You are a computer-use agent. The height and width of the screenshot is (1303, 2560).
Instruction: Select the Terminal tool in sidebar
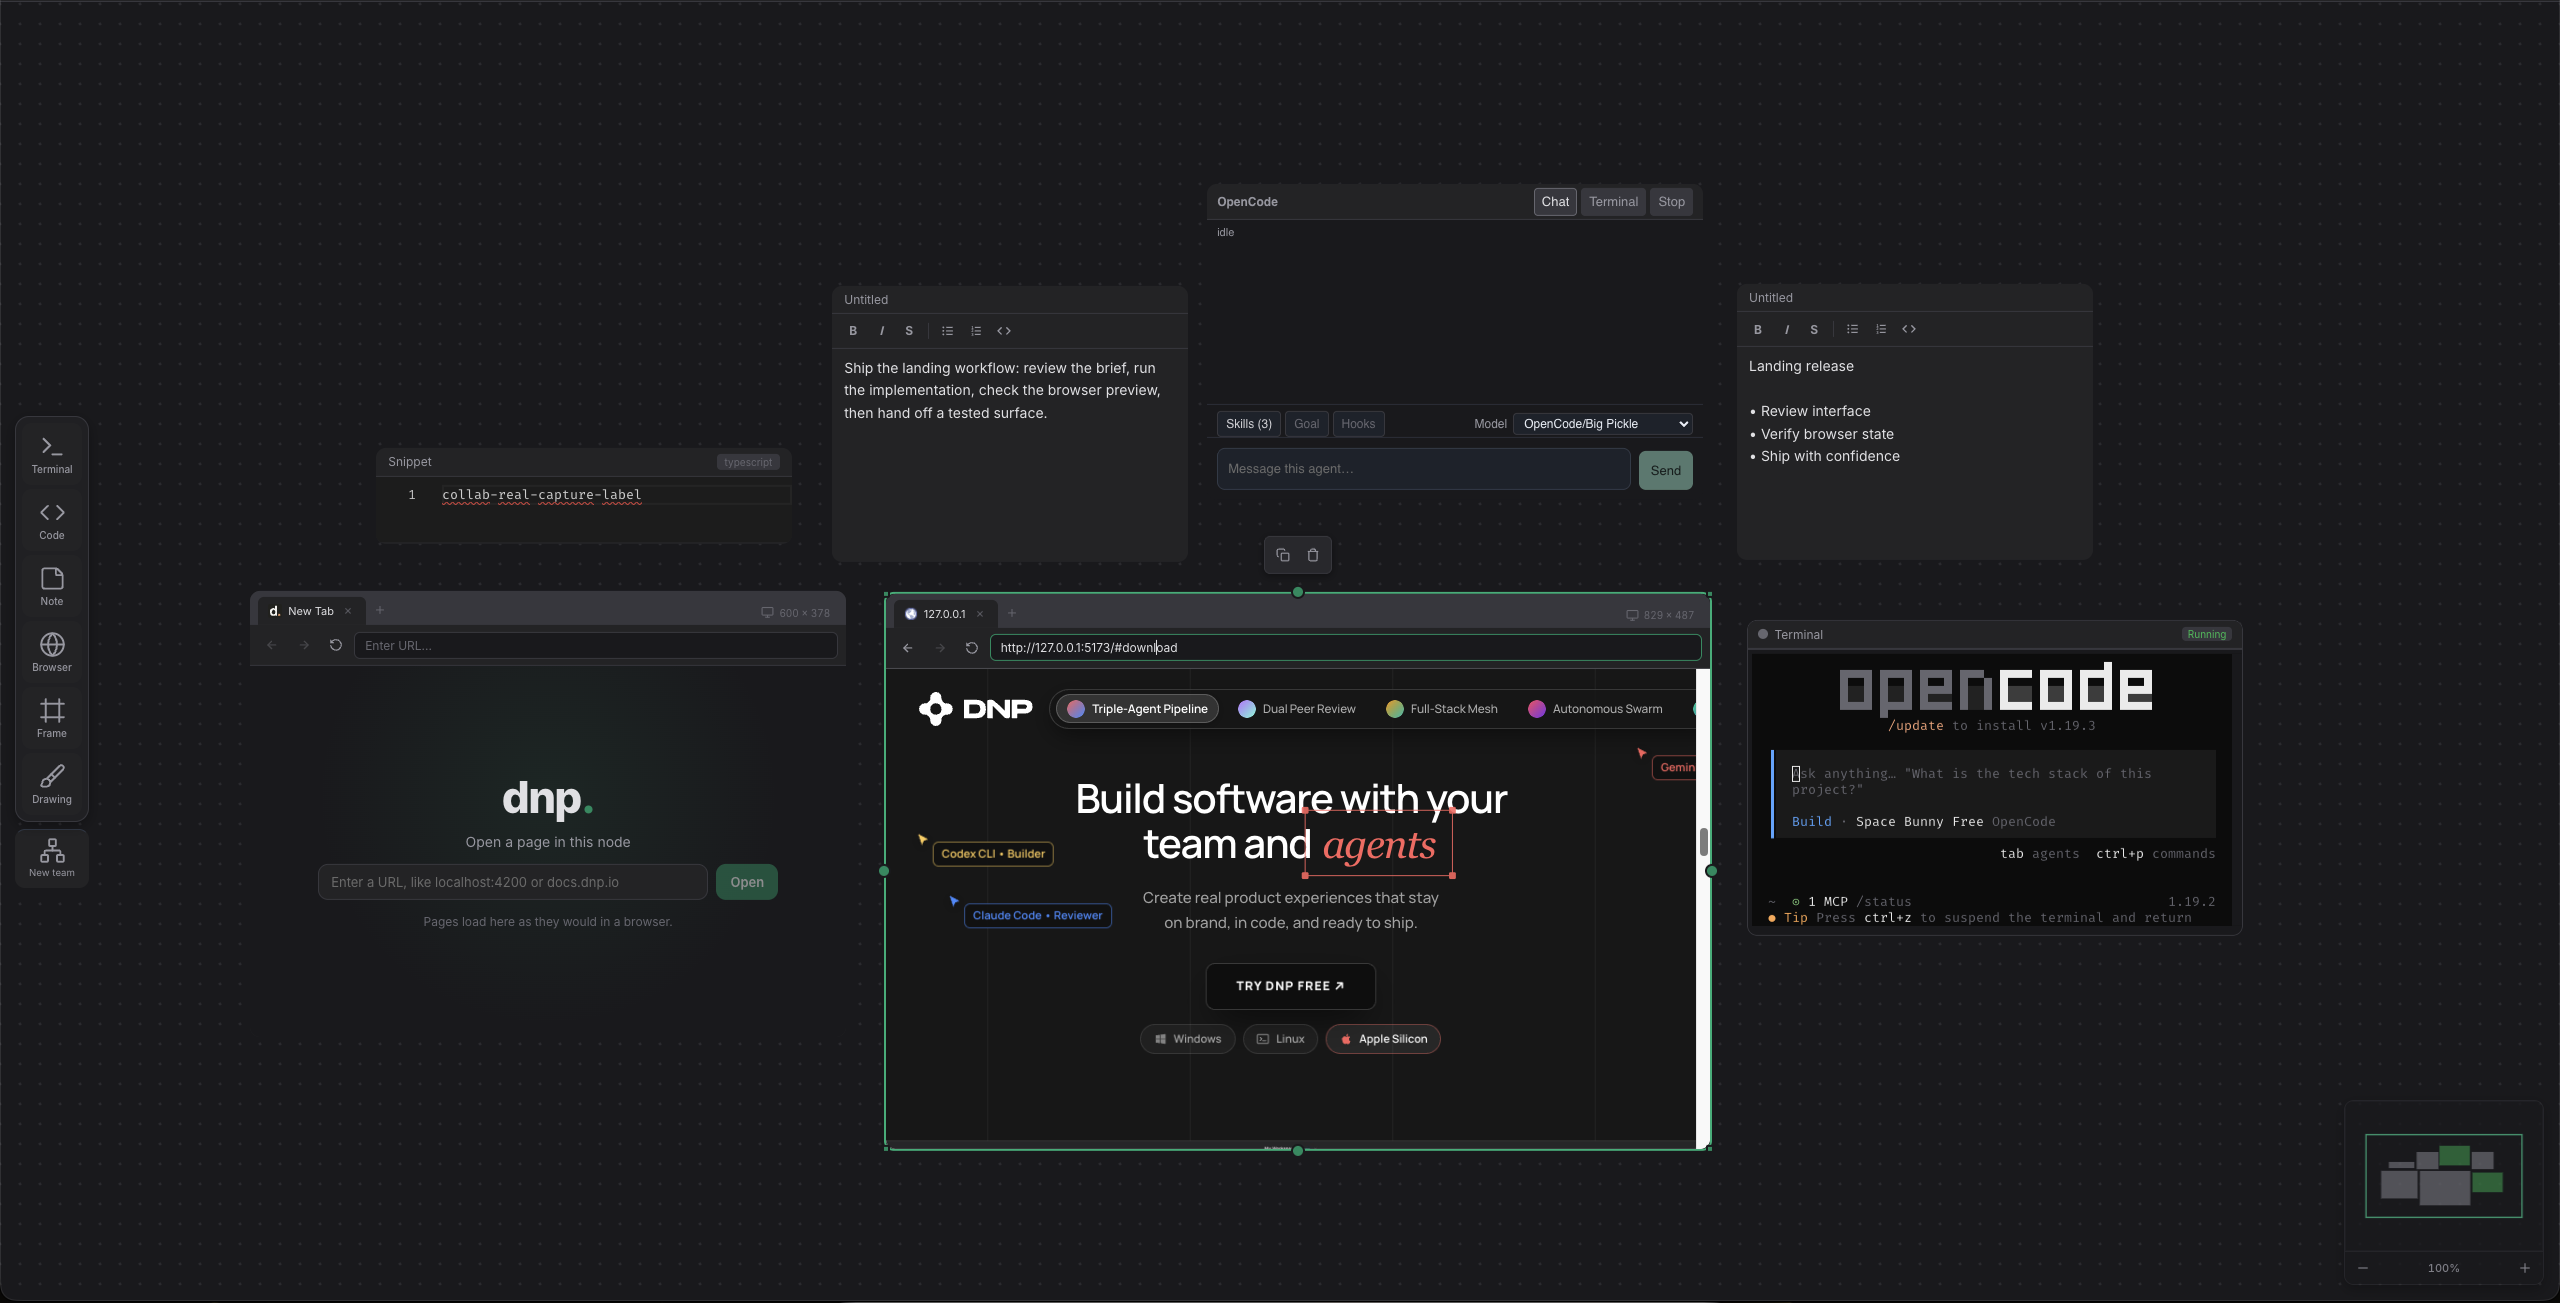pos(52,455)
